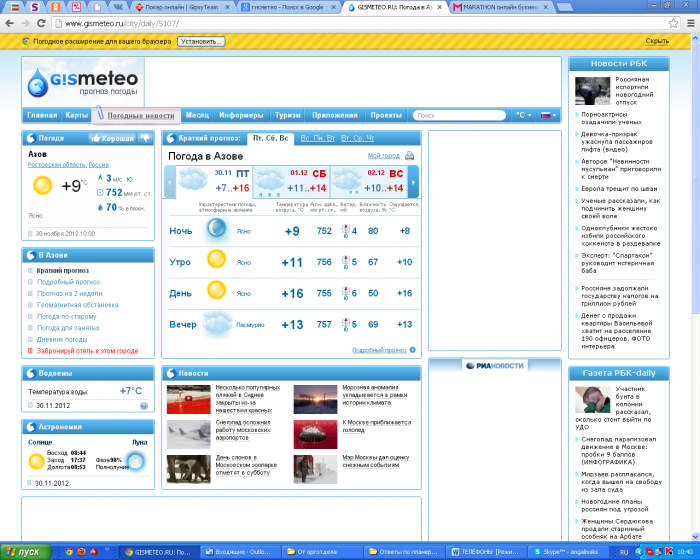The image size is (700, 560).
Task: Click the moon phase icon in Астрономия
Action: (135, 460)
